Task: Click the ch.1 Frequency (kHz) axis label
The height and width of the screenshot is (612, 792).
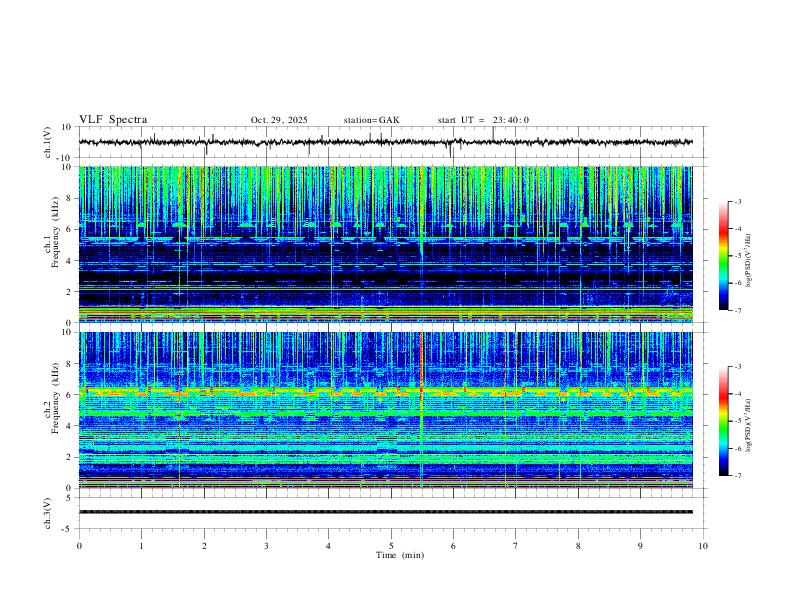Action: point(52,233)
